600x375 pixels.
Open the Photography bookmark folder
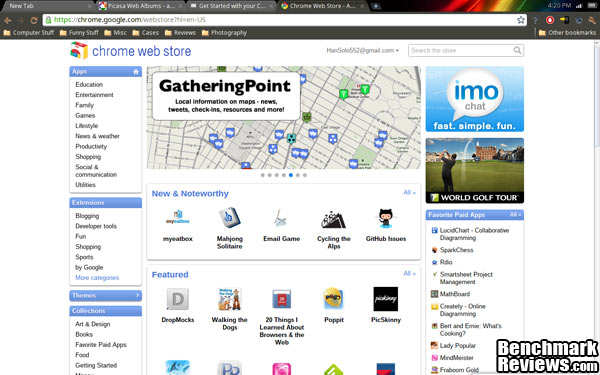coord(224,33)
